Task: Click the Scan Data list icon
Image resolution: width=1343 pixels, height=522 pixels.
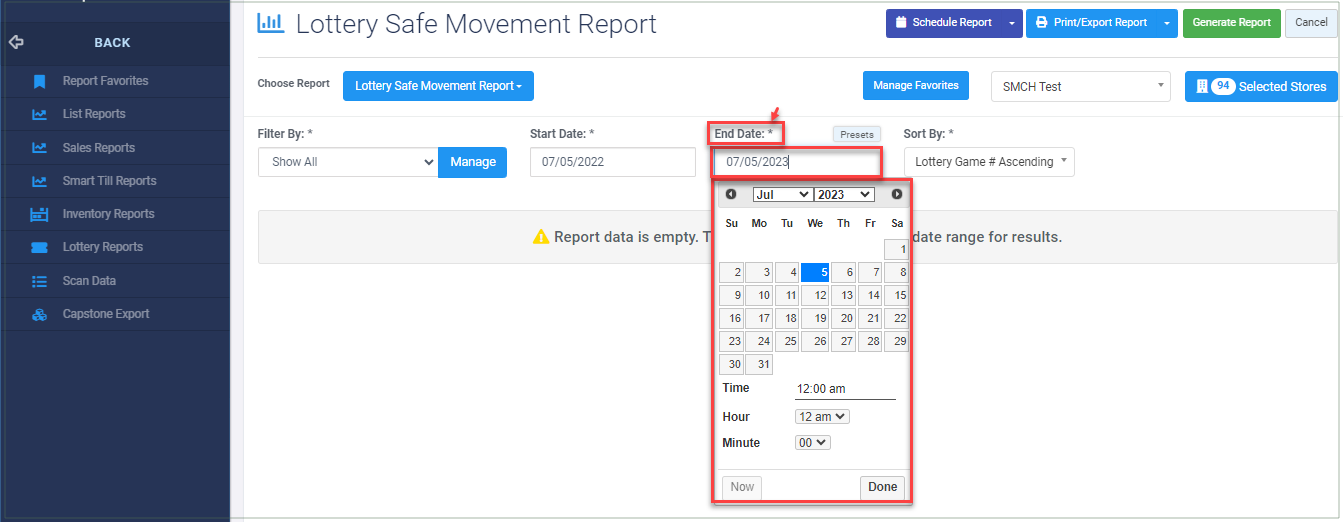Action: coord(39,281)
